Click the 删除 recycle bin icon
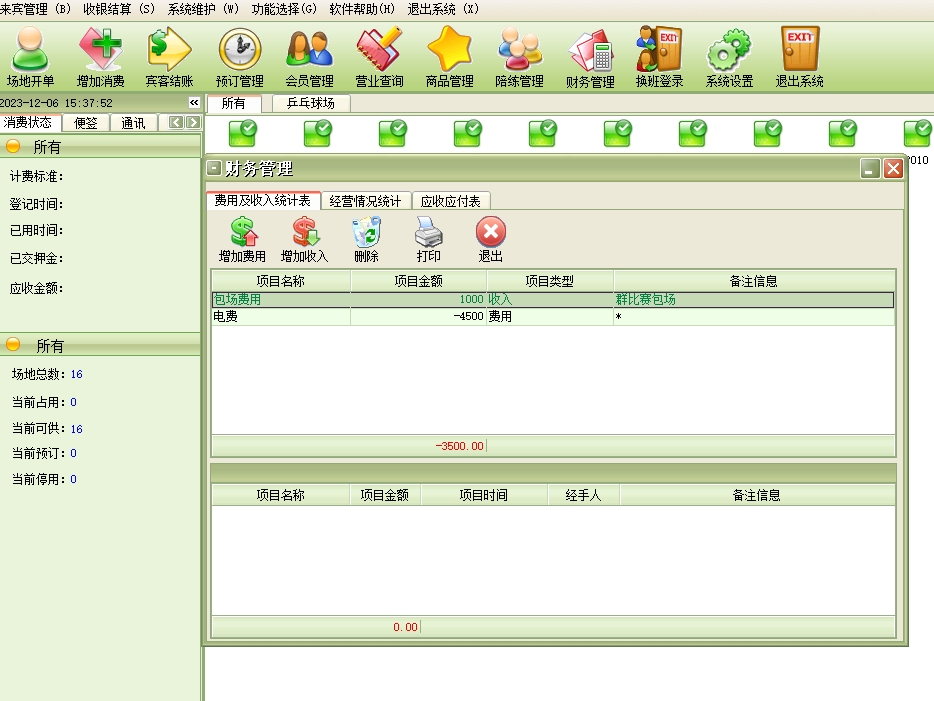The image size is (934, 701). click(x=366, y=240)
